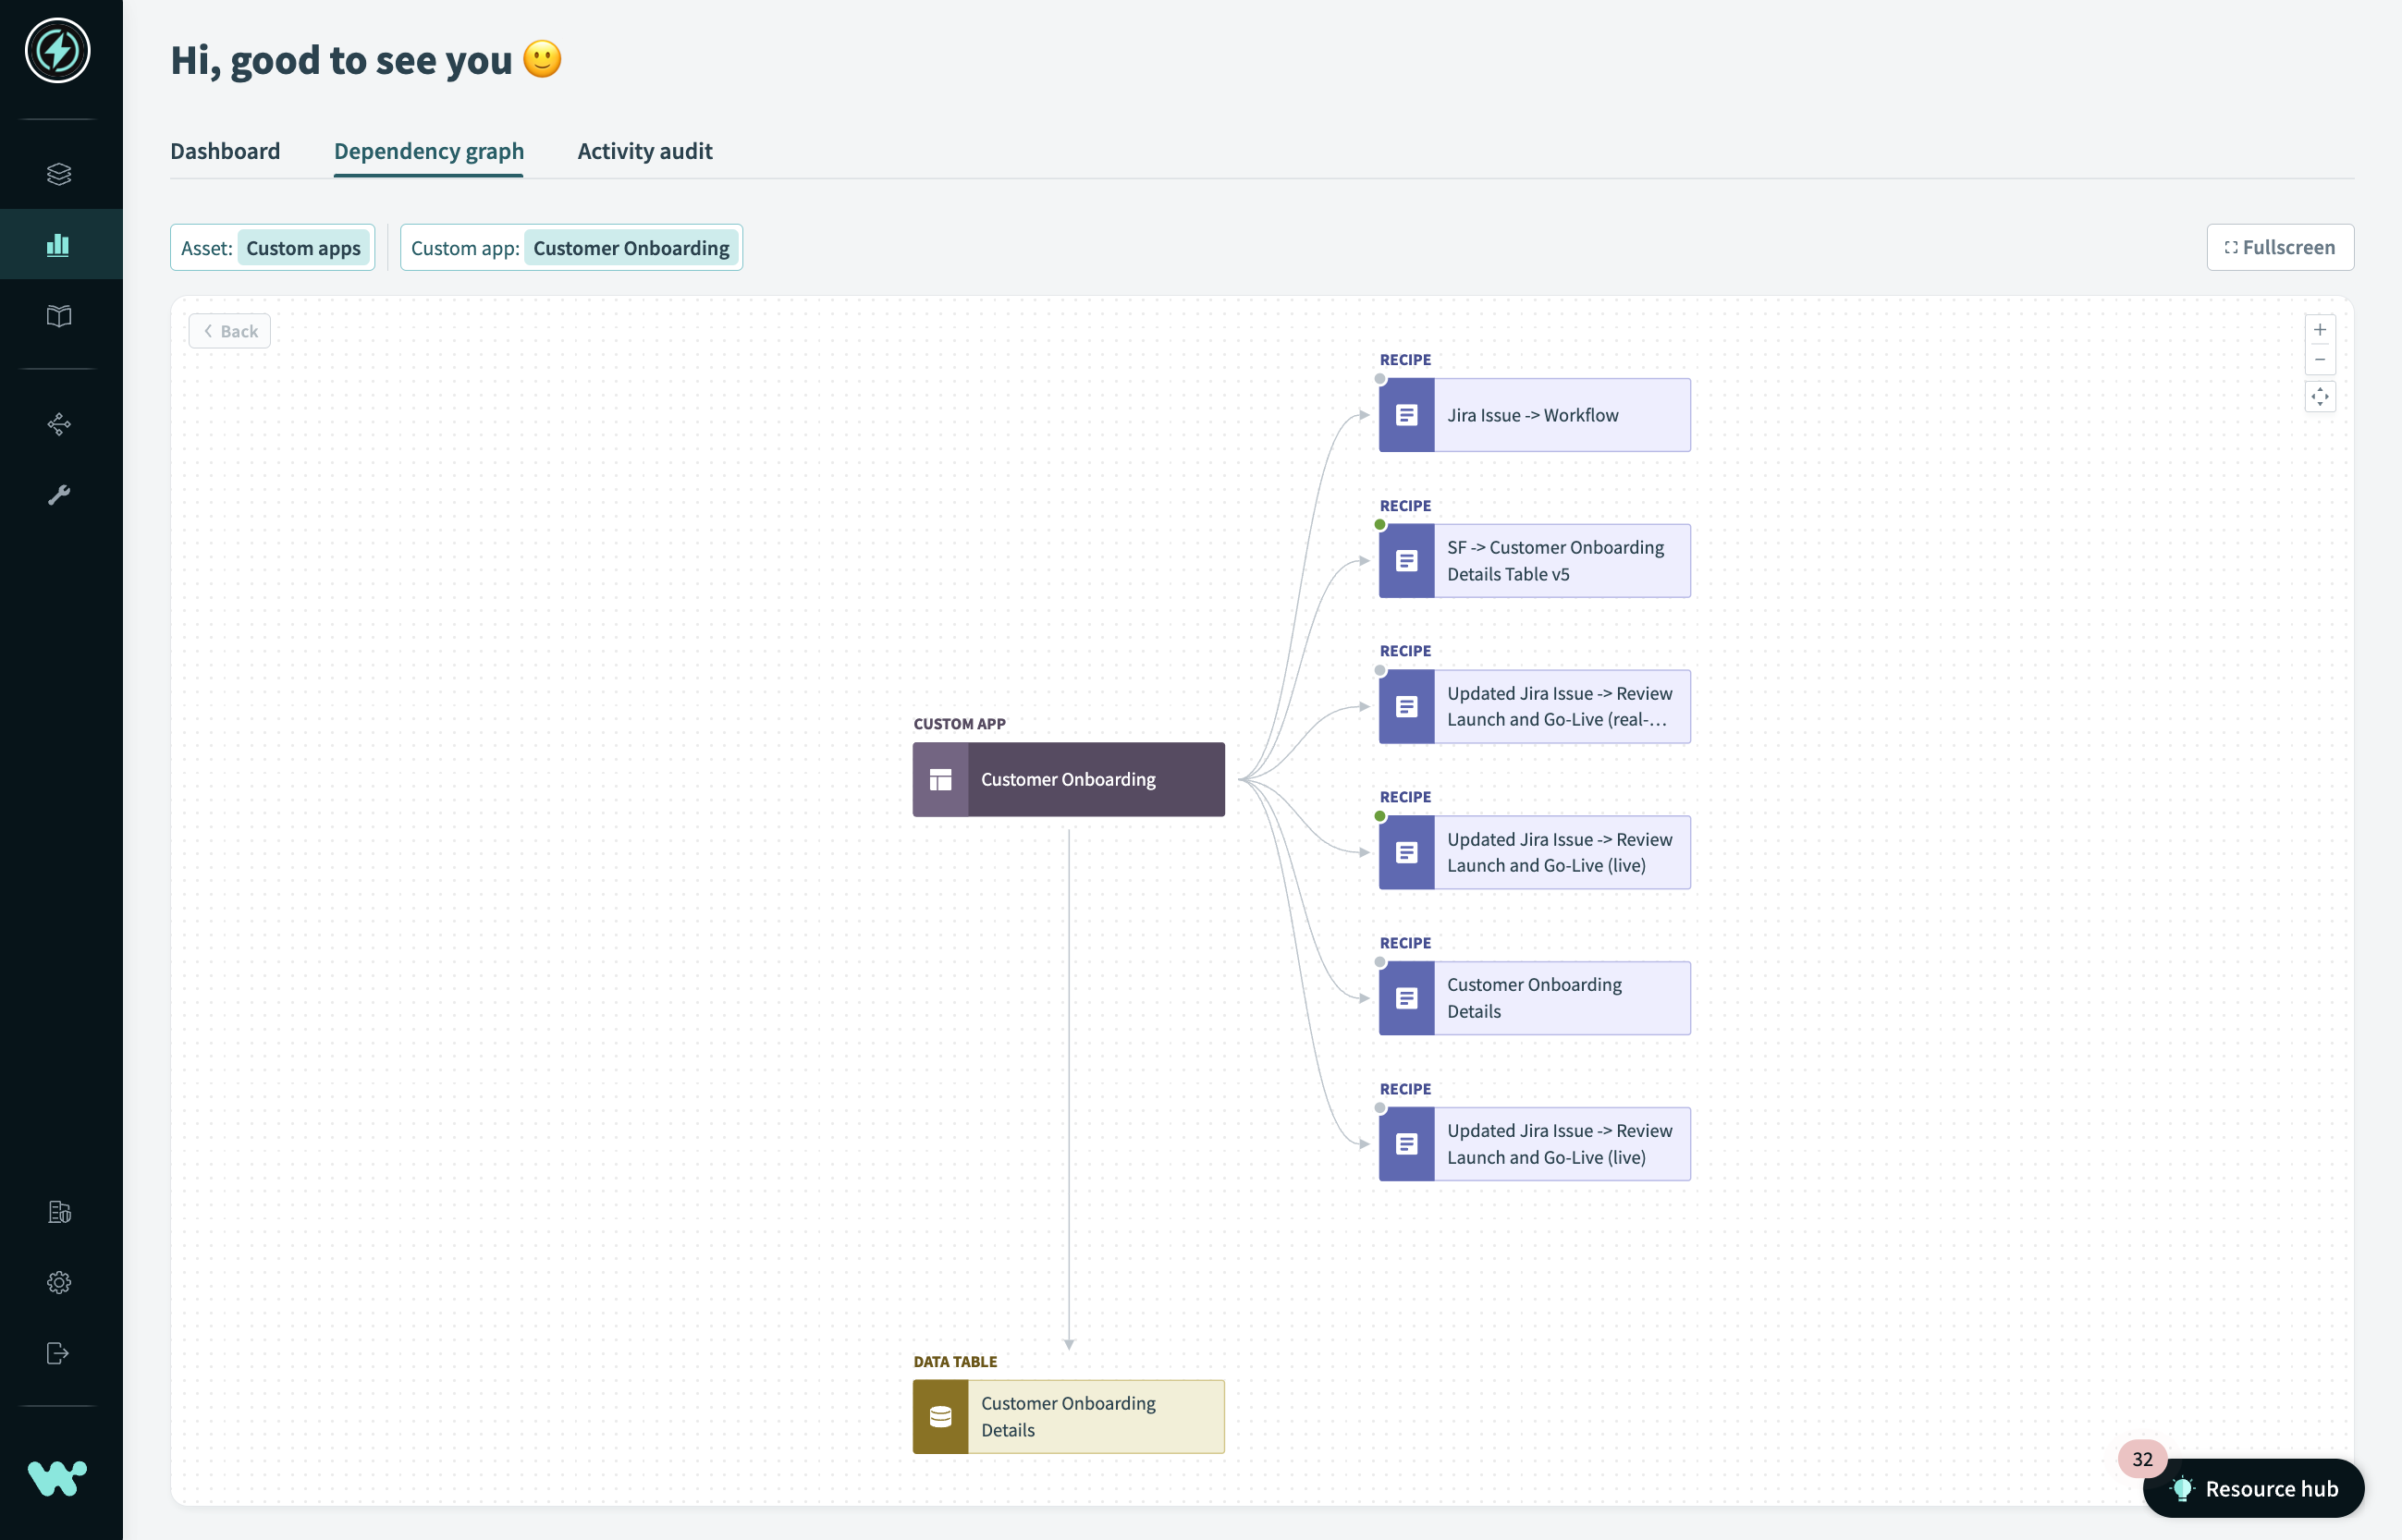The image size is (2402, 1540).
Task: Click the logout icon in the sidebar
Action: 58,1353
